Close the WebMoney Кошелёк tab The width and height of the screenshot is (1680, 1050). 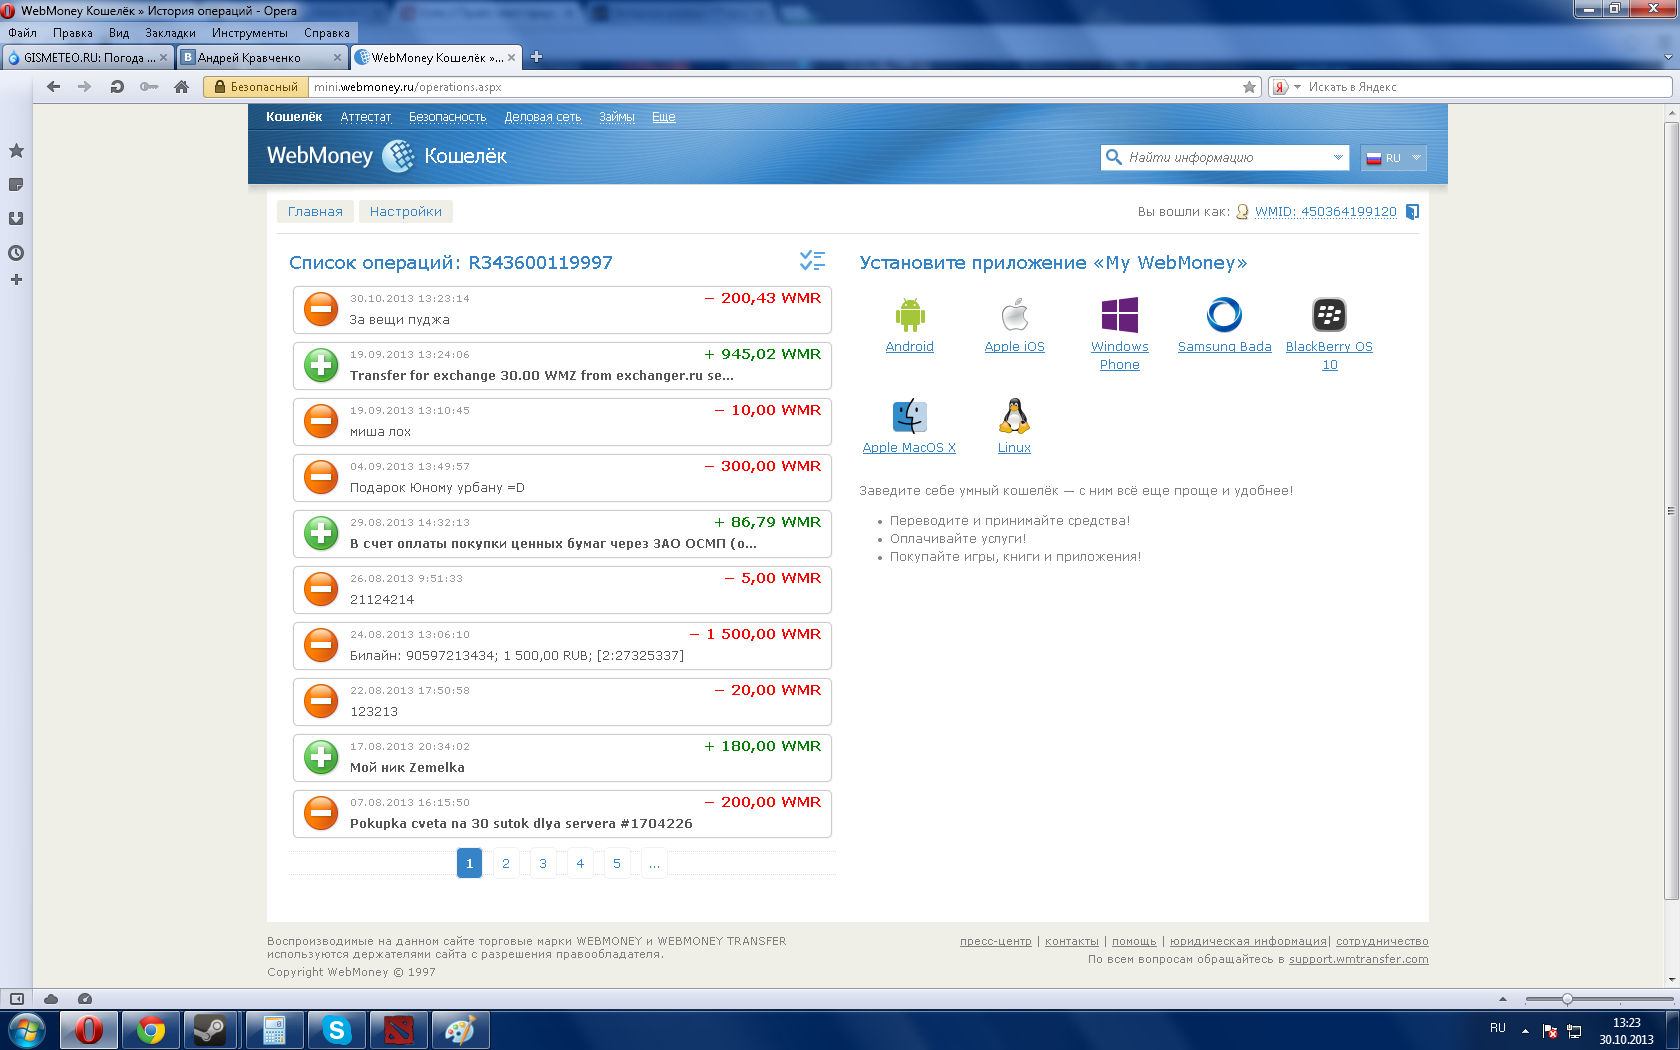(512, 57)
